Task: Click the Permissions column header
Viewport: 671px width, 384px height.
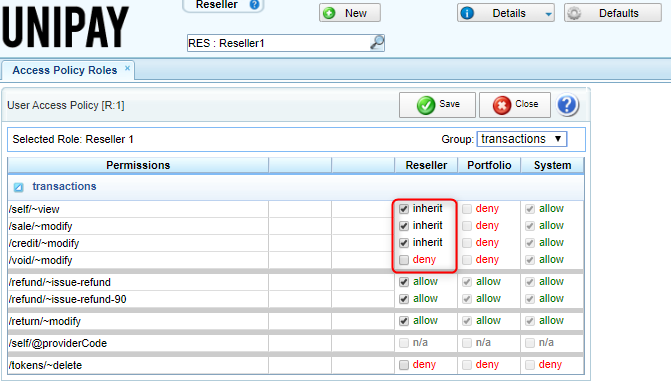Action: tap(138, 165)
